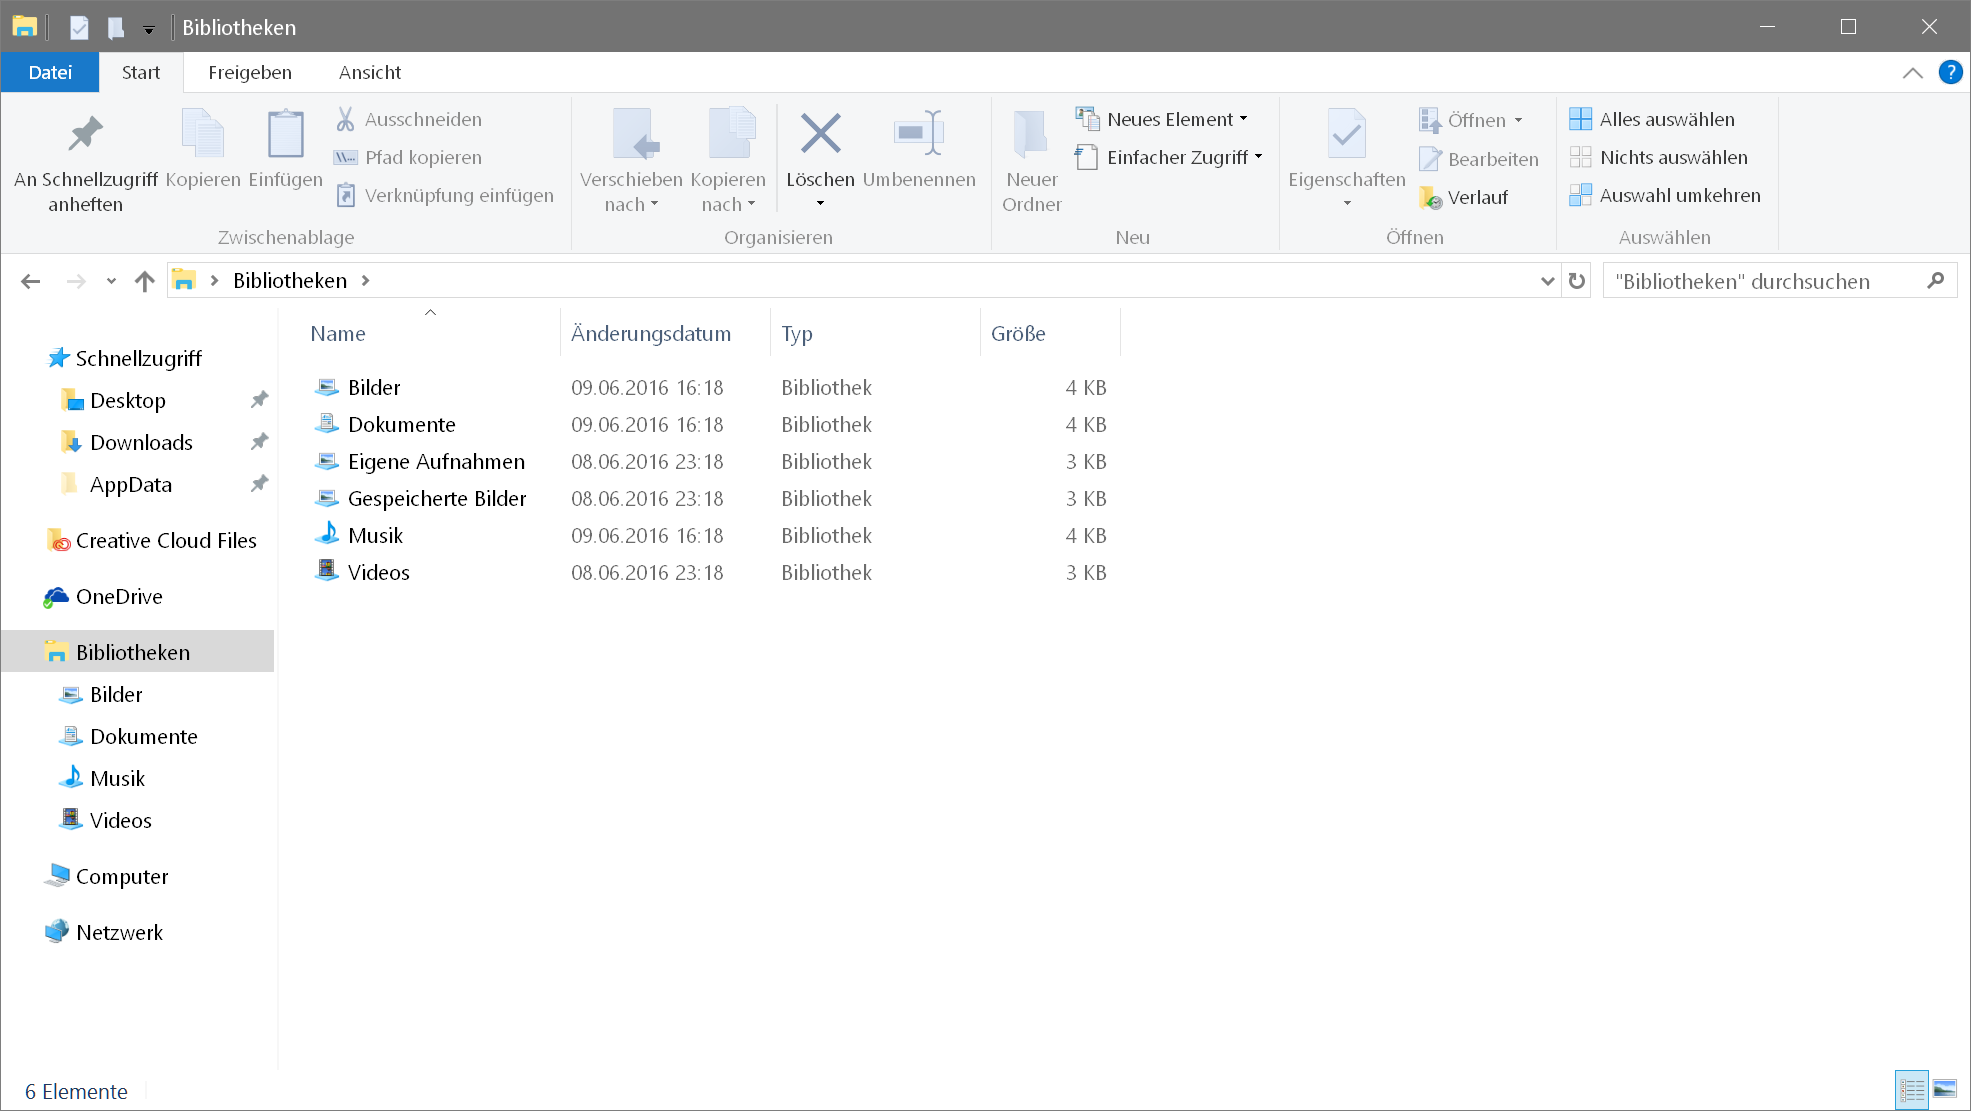The image size is (1971, 1111).
Task: Open the Datei menu tab
Action: pos(50,72)
